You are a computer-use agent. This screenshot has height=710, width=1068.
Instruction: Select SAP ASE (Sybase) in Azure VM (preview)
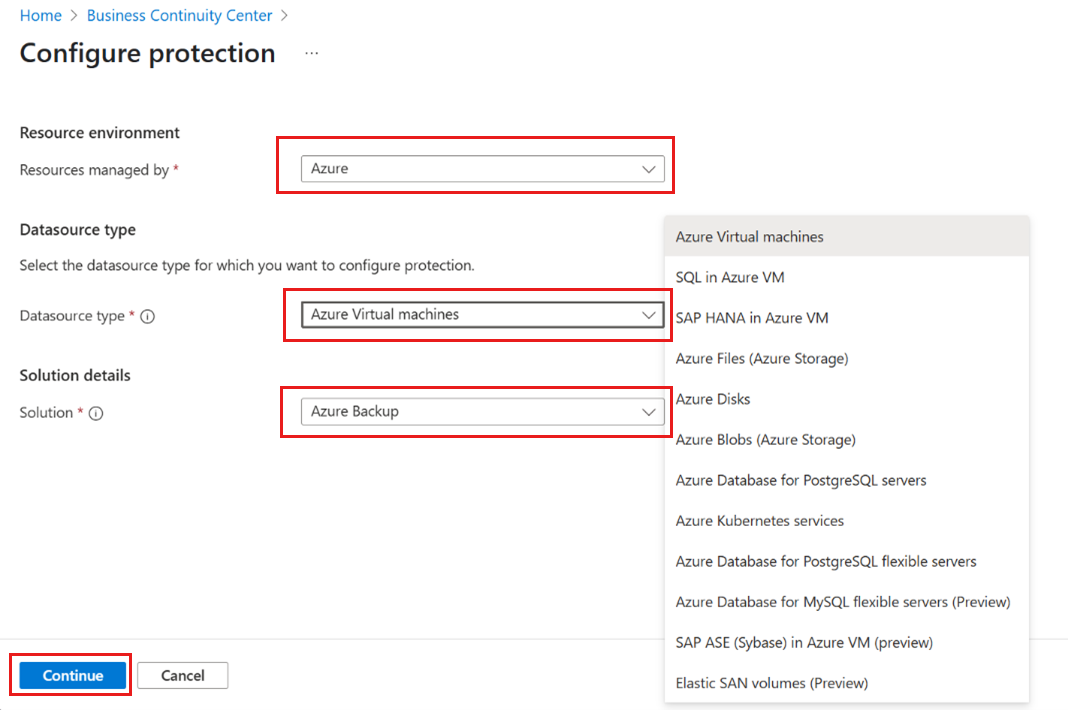pyautogui.click(x=847, y=643)
